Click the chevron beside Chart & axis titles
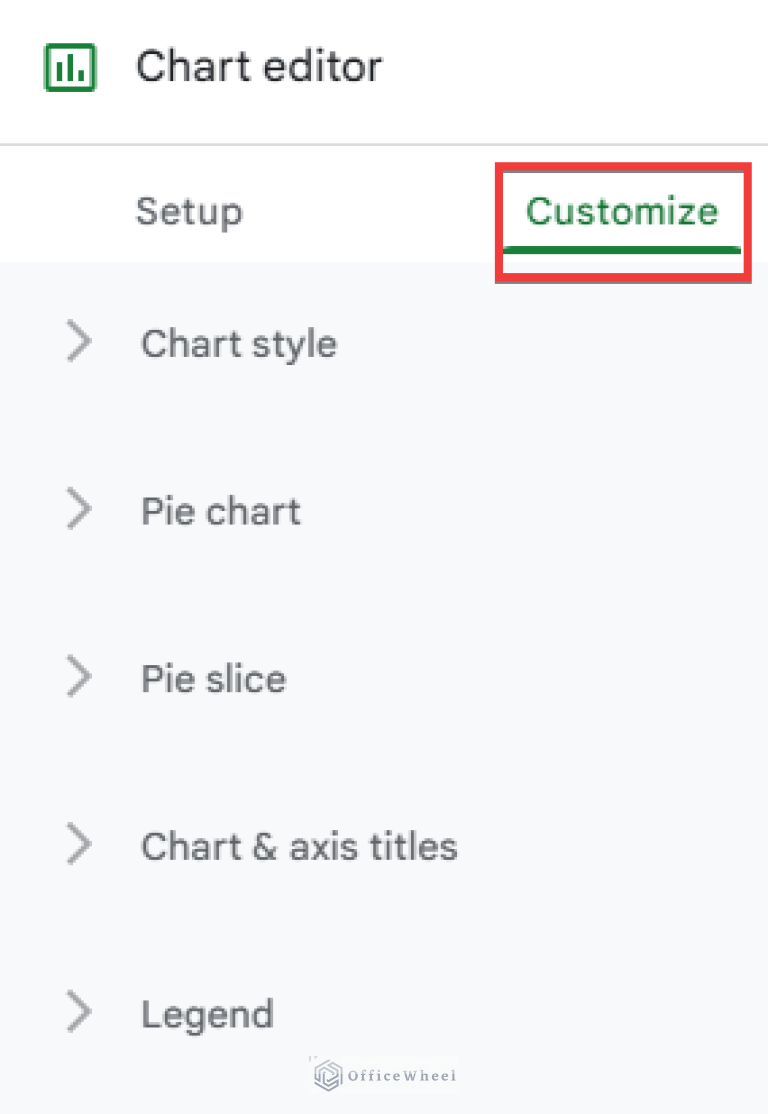Image resolution: width=768 pixels, height=1114 pixels. (x=80, y=845)
